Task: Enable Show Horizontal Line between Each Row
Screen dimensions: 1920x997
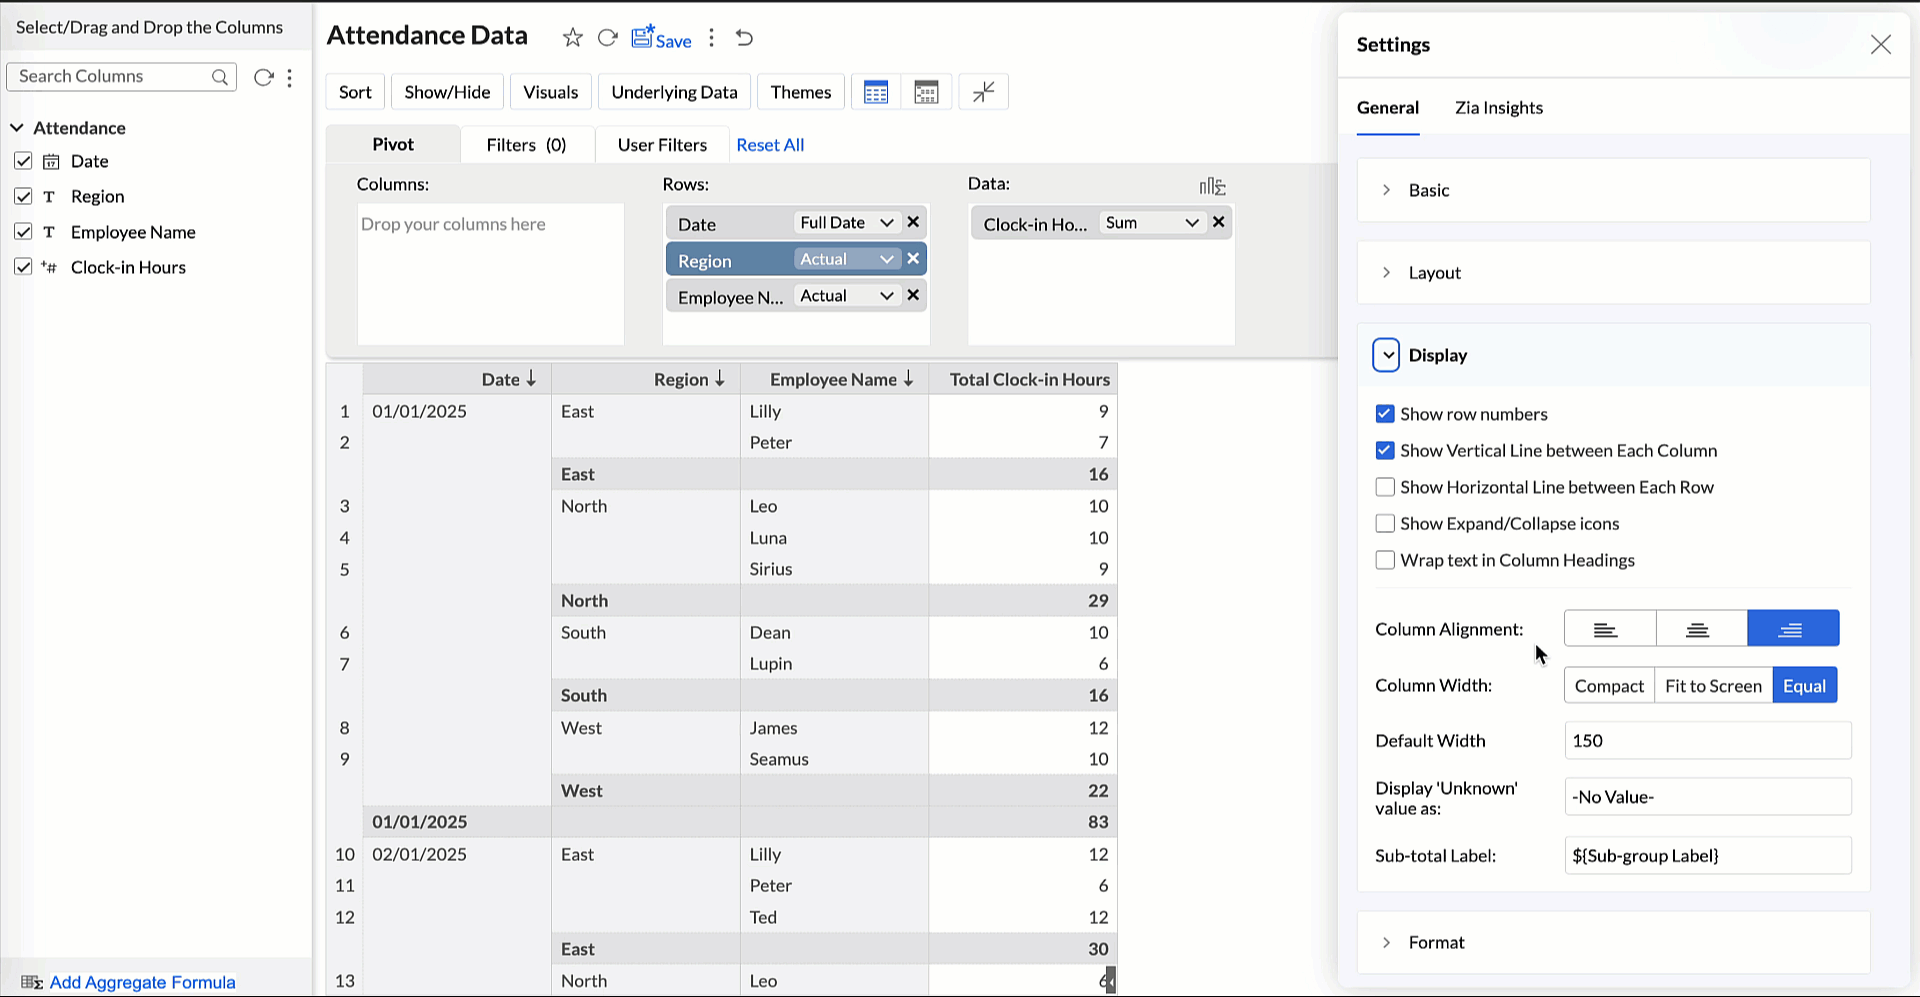Action: (x=1385, y=487)
